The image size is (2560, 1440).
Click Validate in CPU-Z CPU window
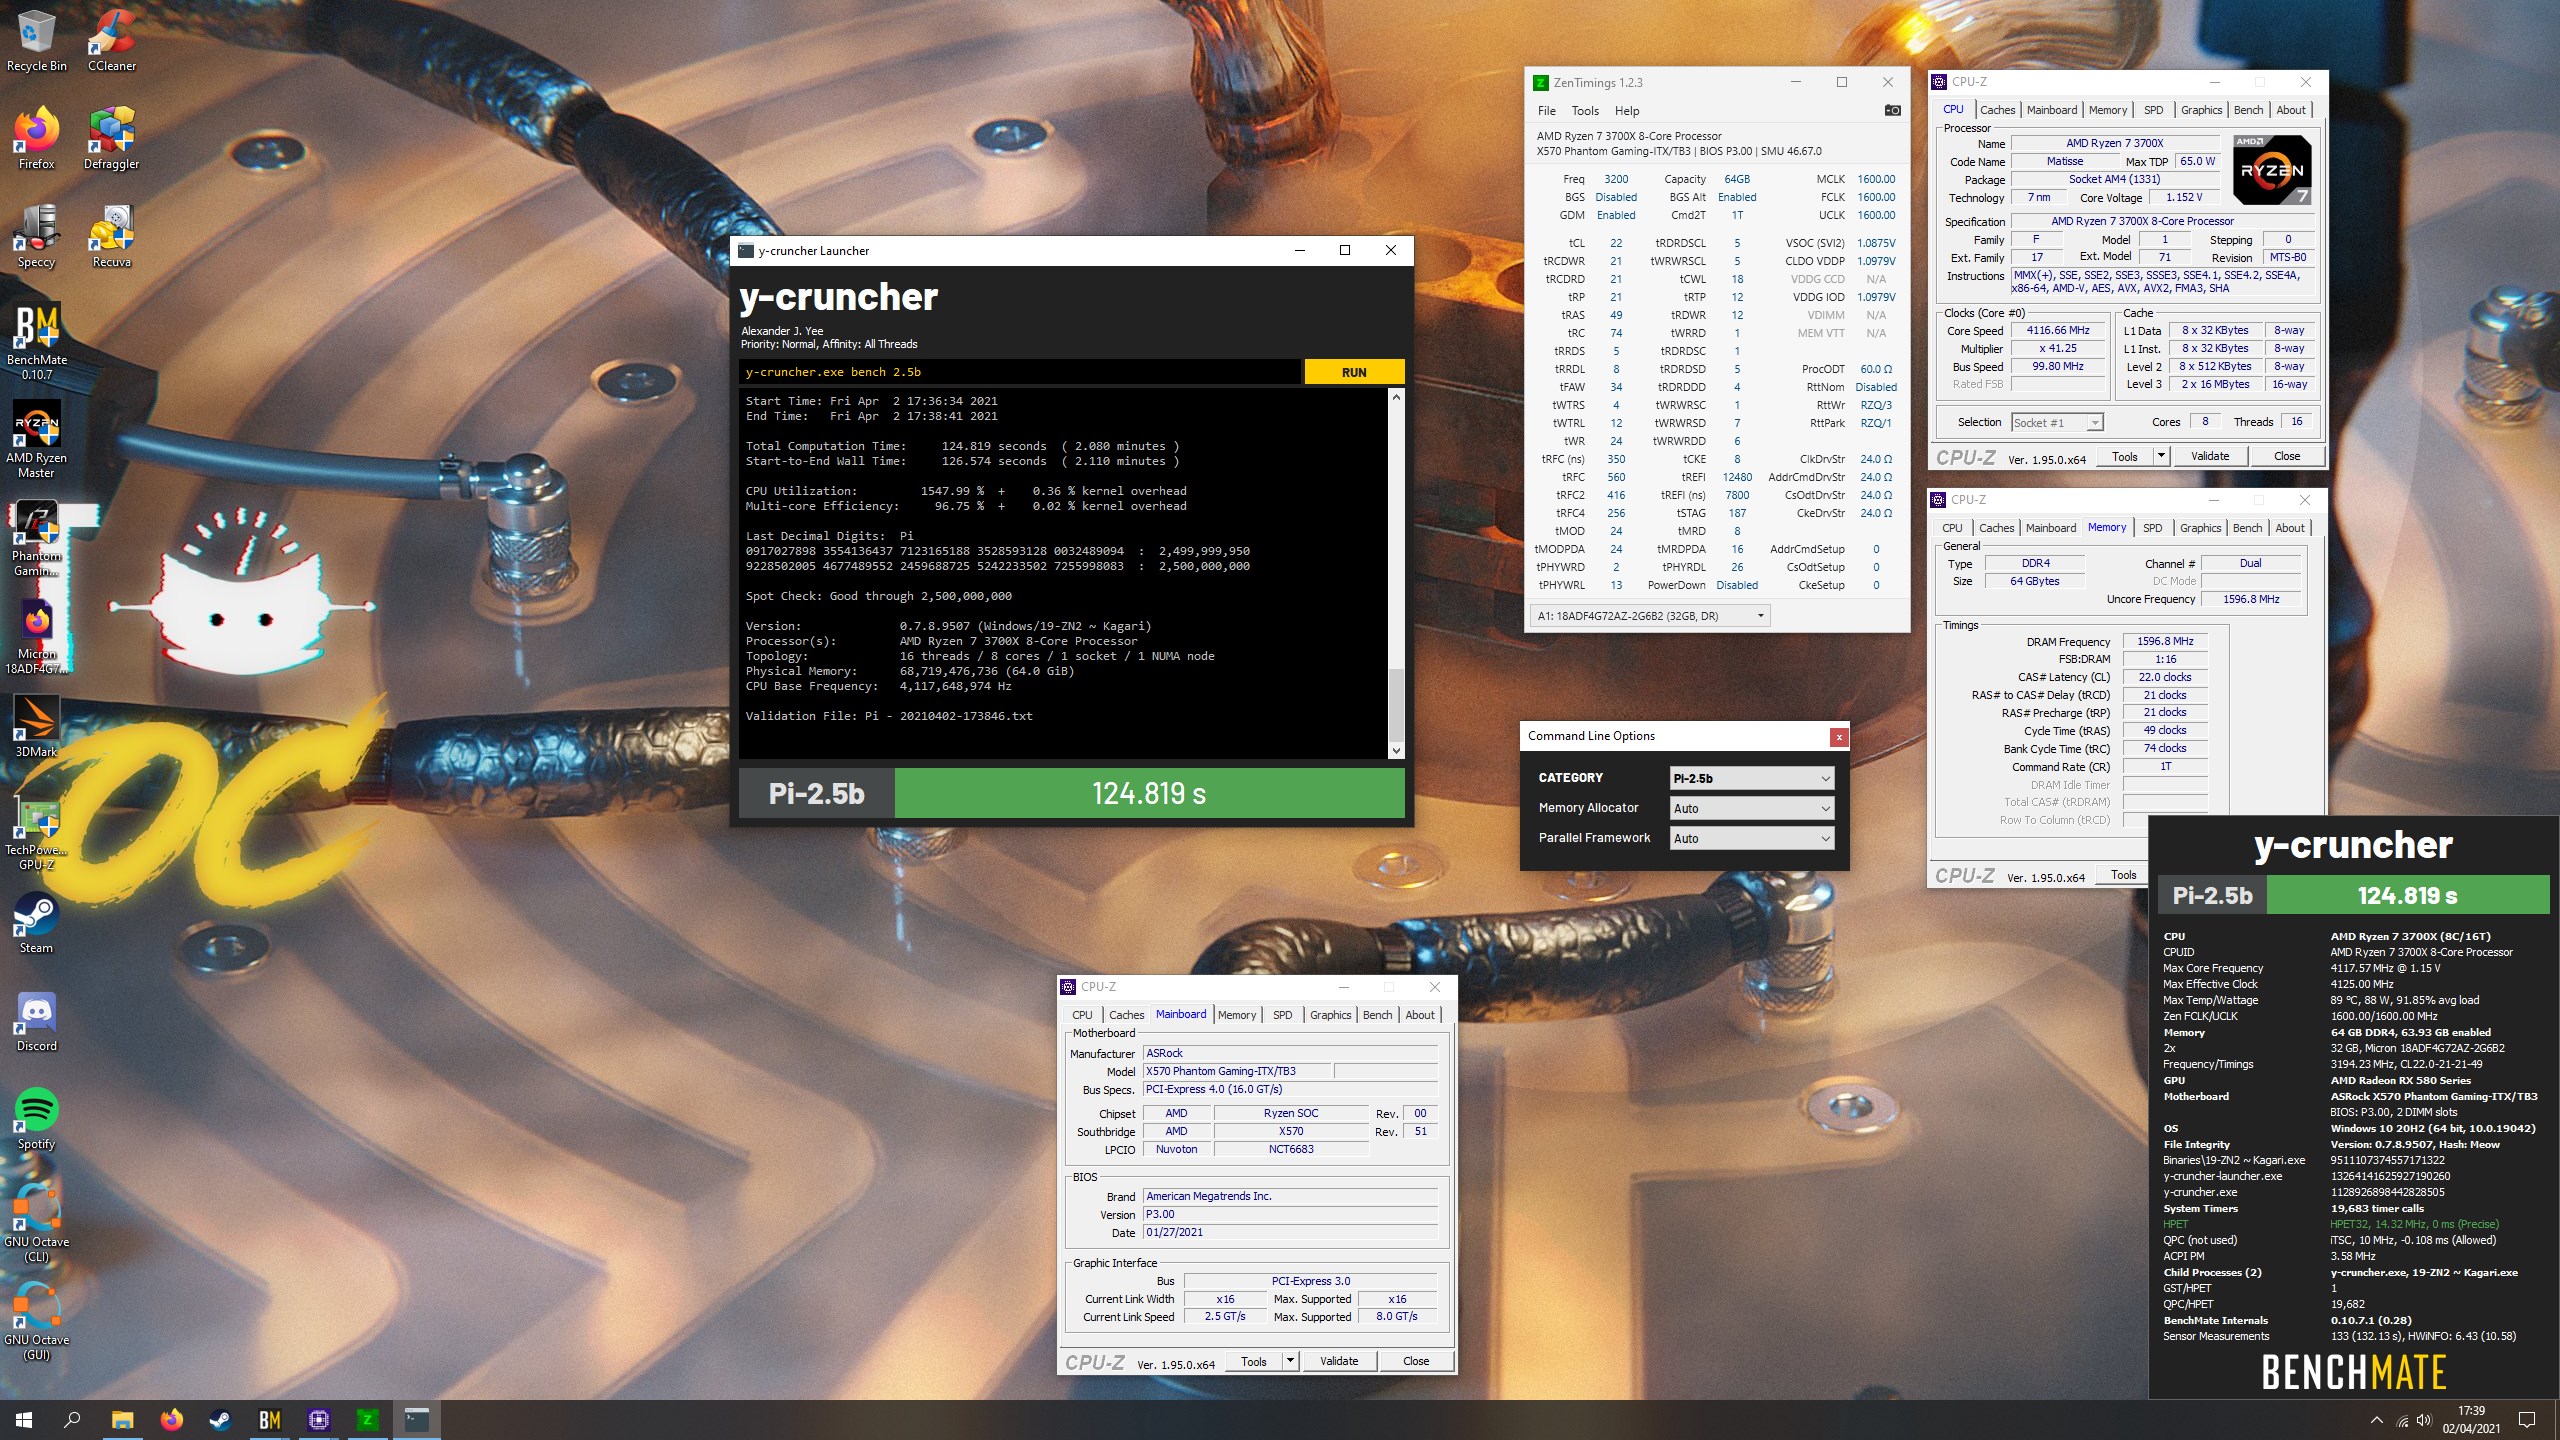(2209, 456)
